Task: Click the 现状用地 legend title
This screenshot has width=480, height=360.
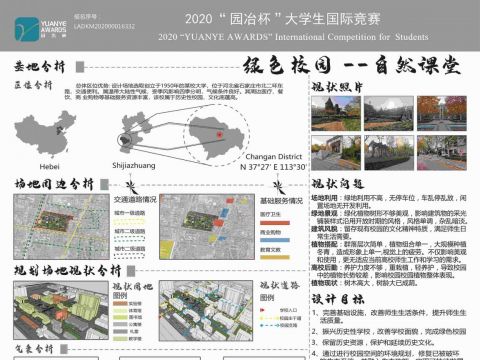Action: [133, 286]
